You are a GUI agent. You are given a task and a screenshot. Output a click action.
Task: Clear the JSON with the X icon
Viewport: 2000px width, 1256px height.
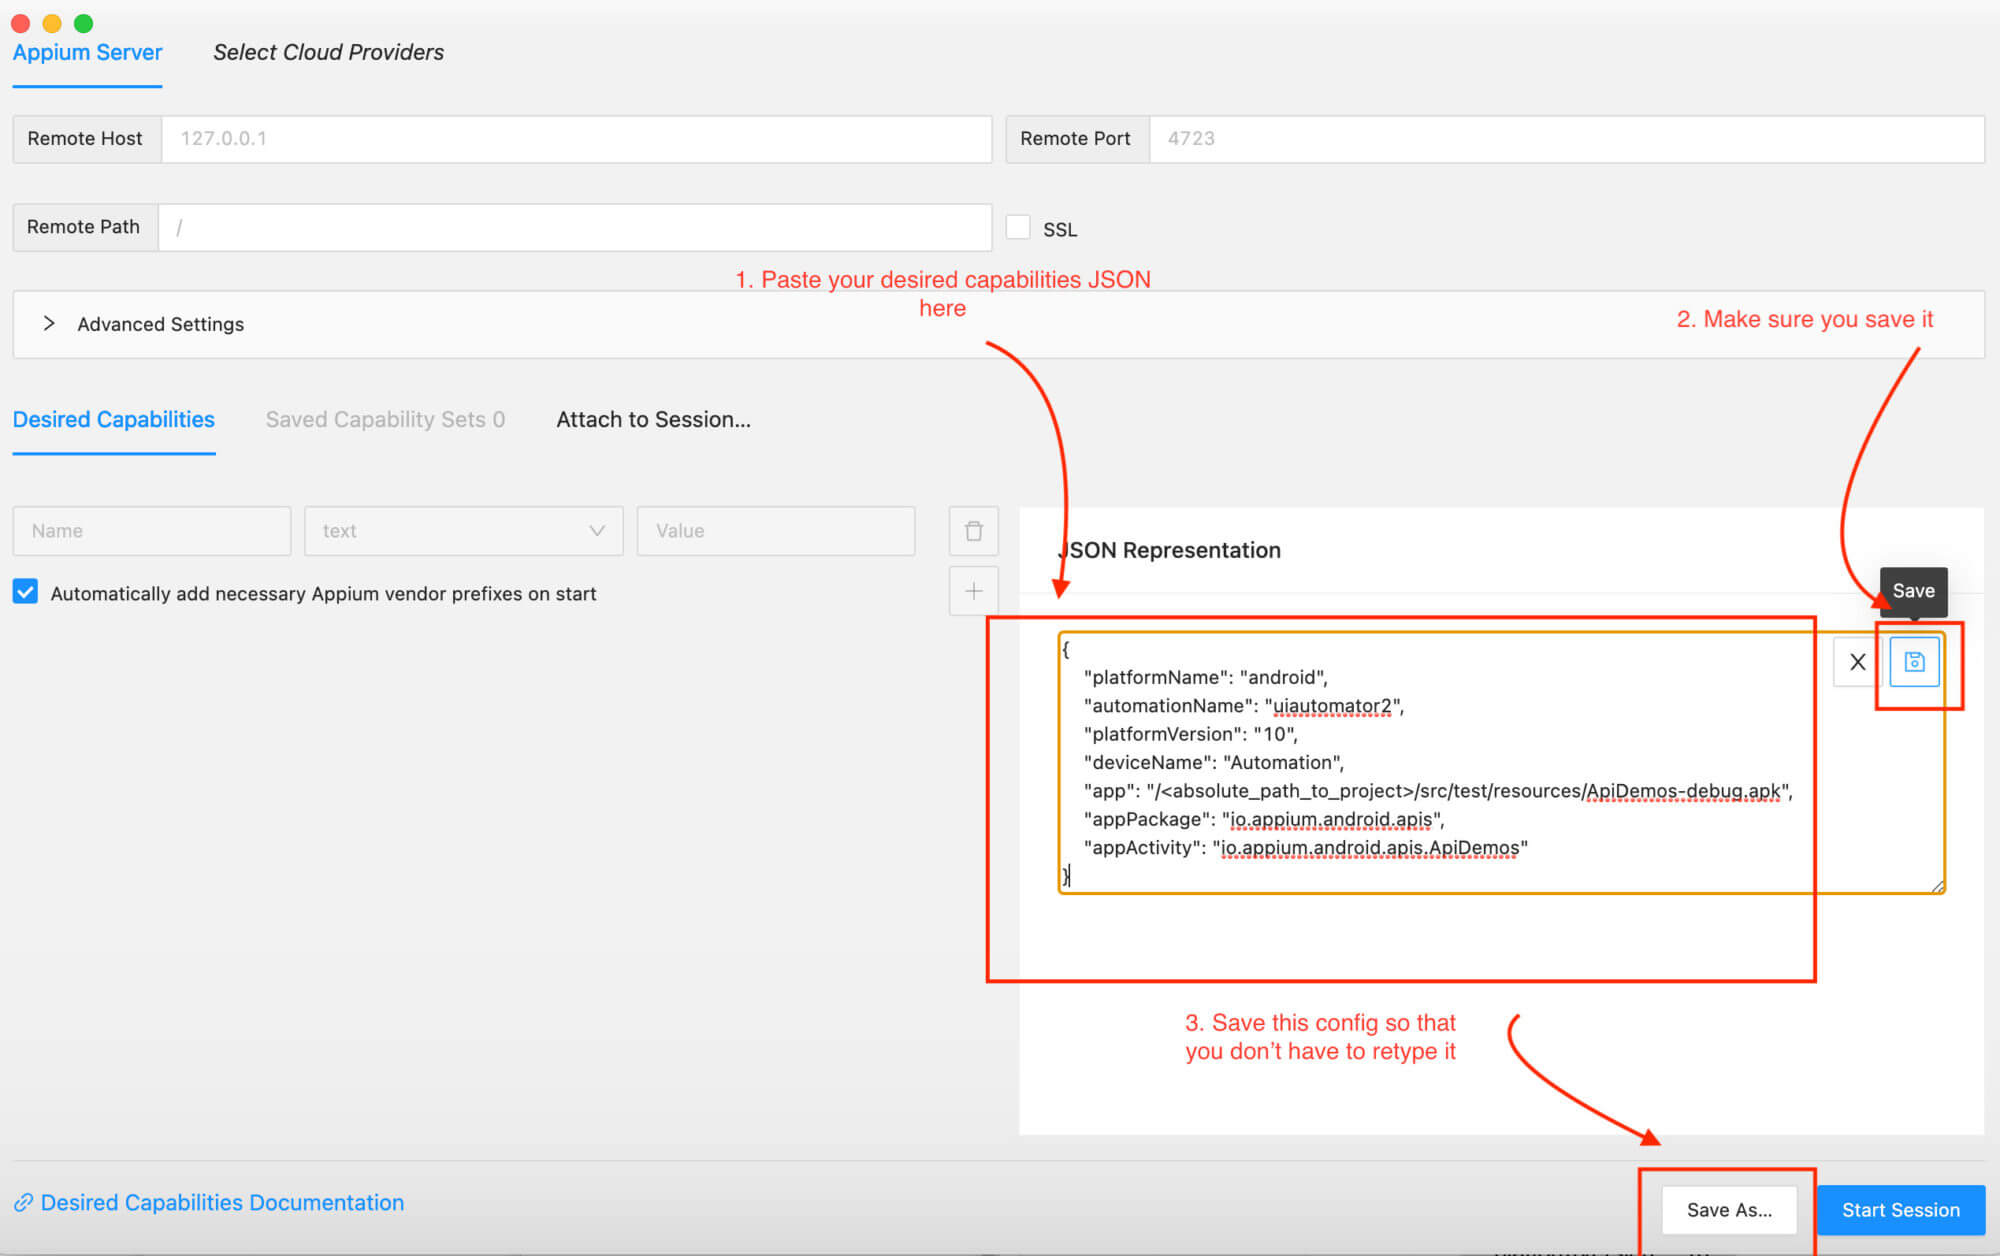click(x=1857, y=661)
